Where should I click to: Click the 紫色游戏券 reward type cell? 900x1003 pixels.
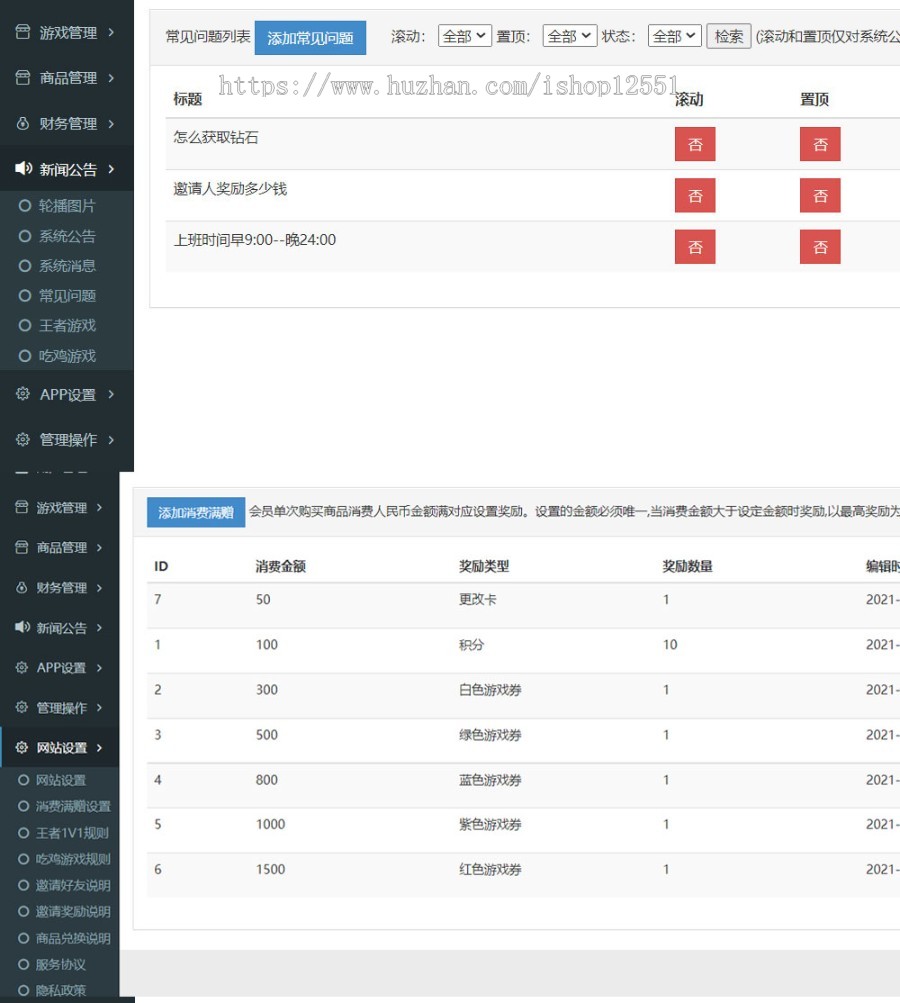pos(490,824)
